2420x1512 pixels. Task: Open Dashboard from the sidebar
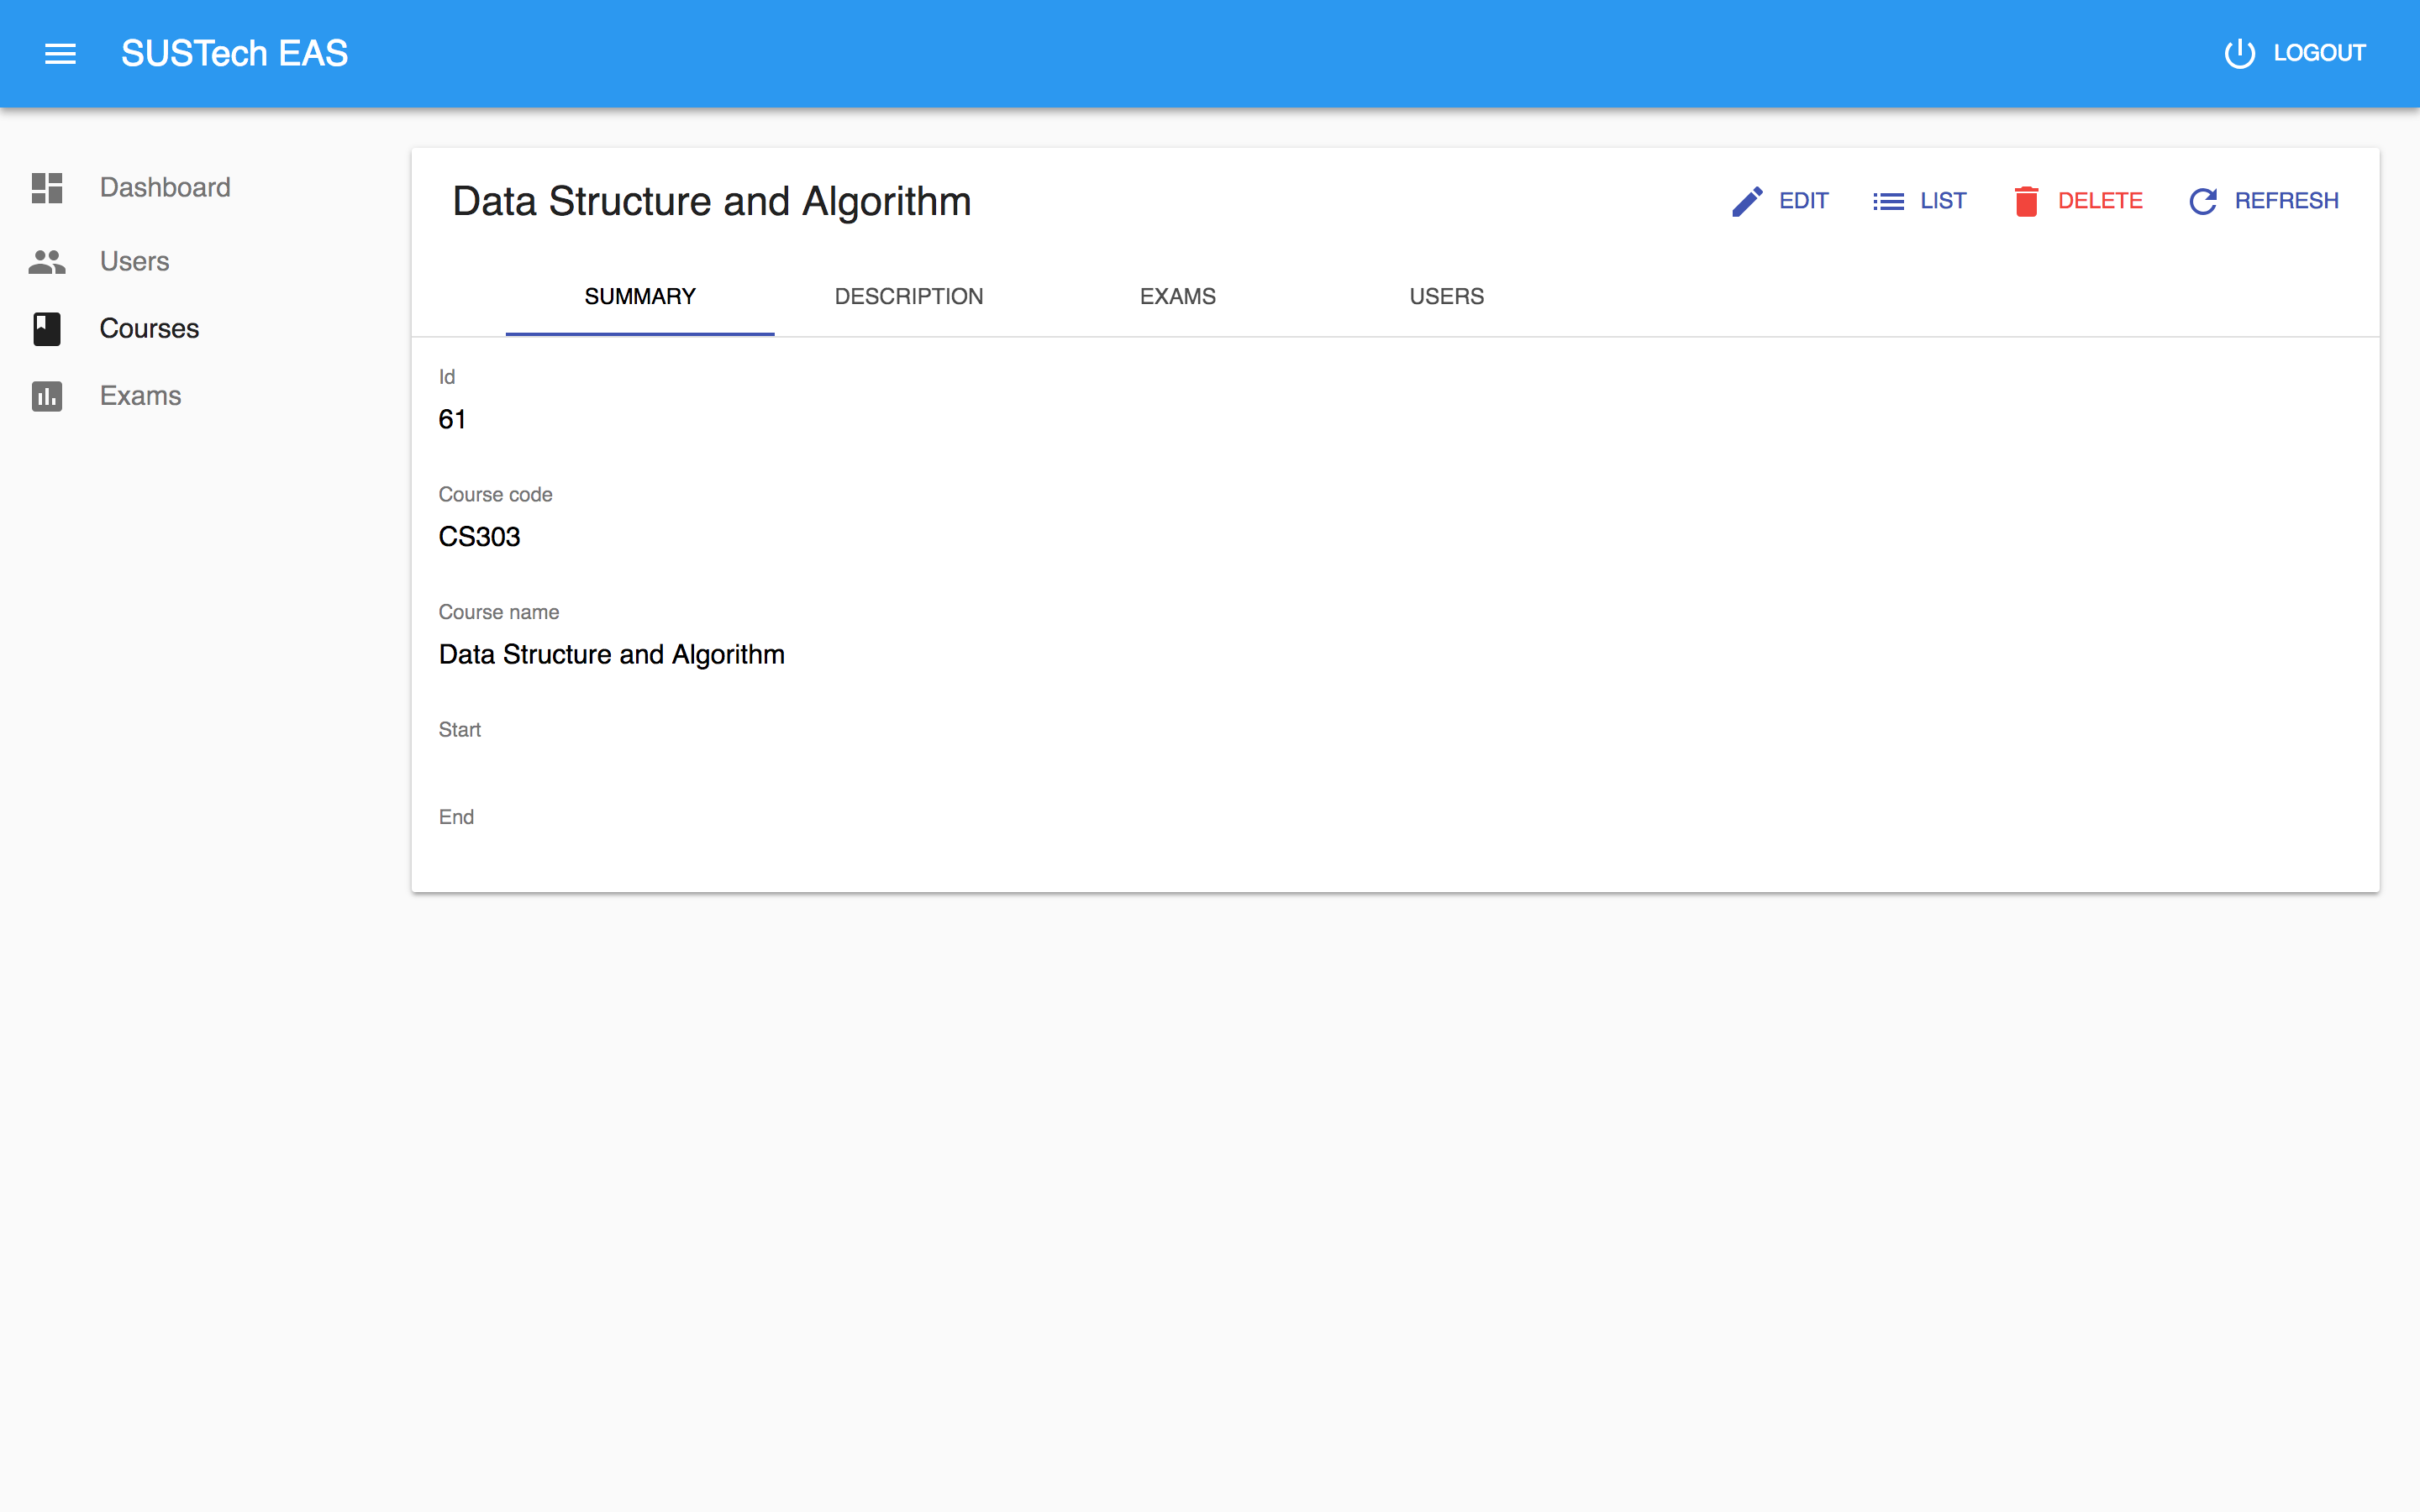tap(165, 188)
